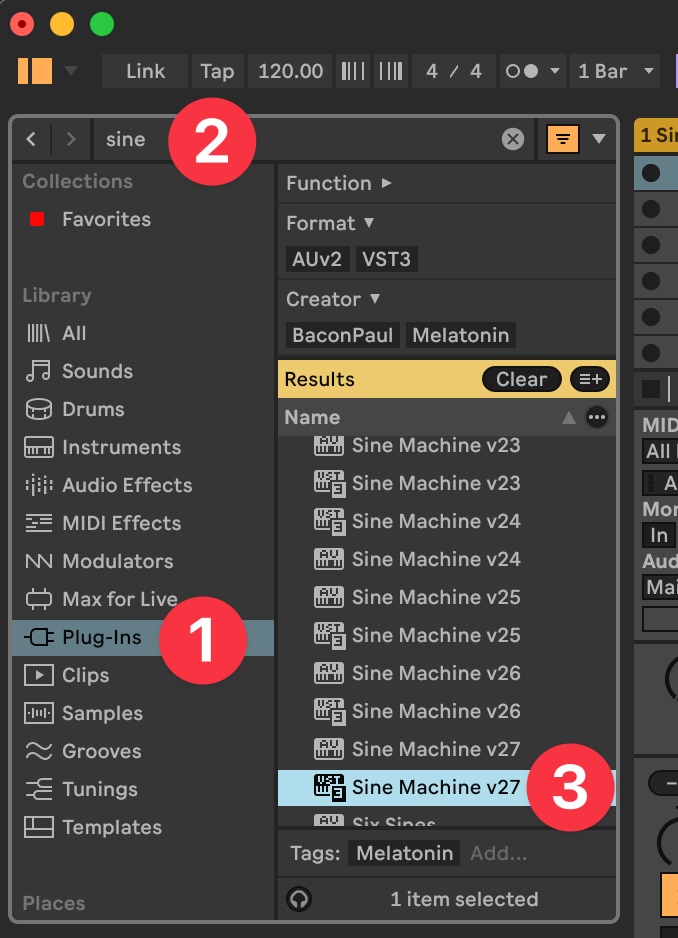678x938 pixels.
Task: Click Add... to add a tag
Action: (x=498, y=853)
